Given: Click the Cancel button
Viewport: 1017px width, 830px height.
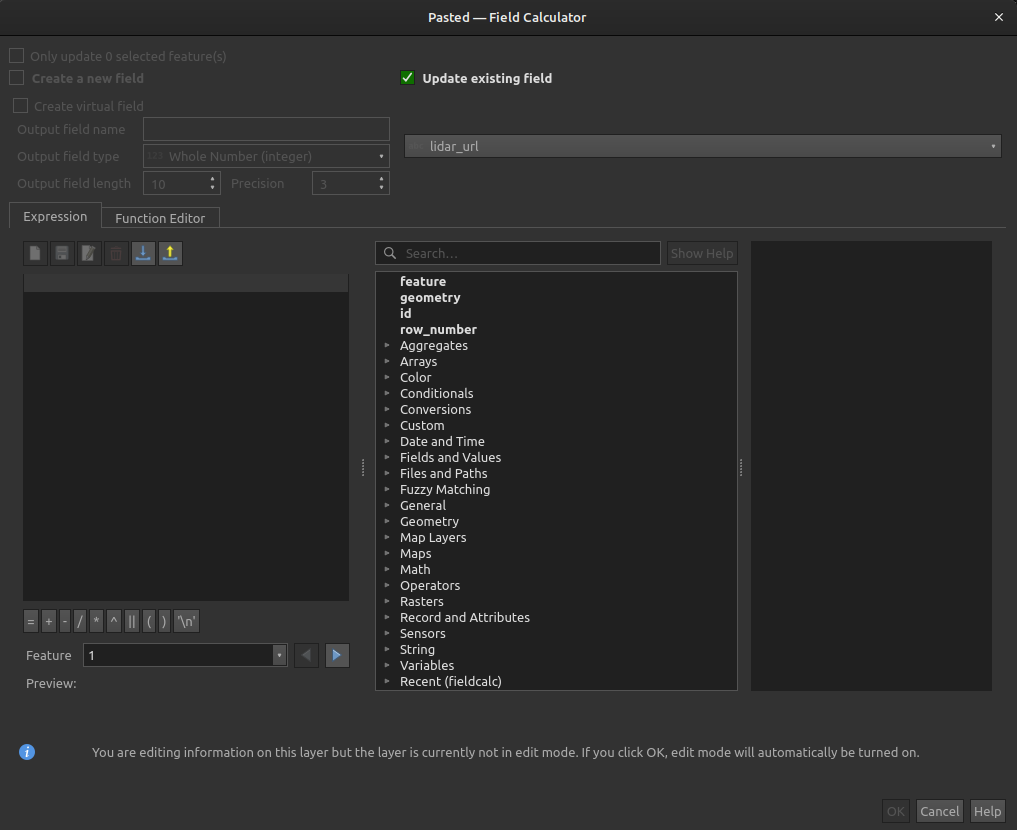Looking at the screenshot, I should click(939, 811).
